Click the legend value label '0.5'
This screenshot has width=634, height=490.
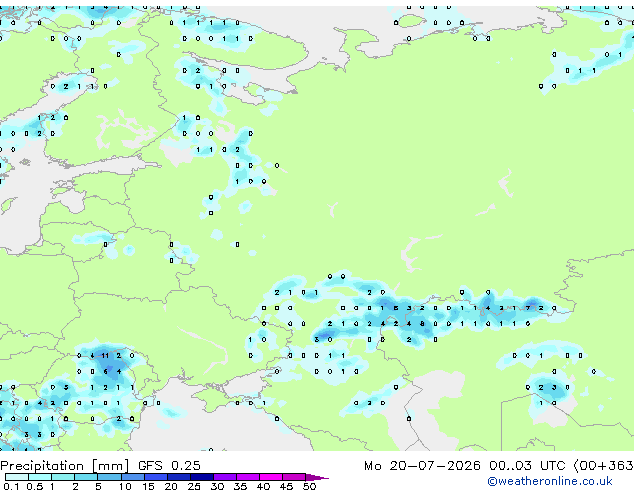pyautogui.click(x=35, y=486)
